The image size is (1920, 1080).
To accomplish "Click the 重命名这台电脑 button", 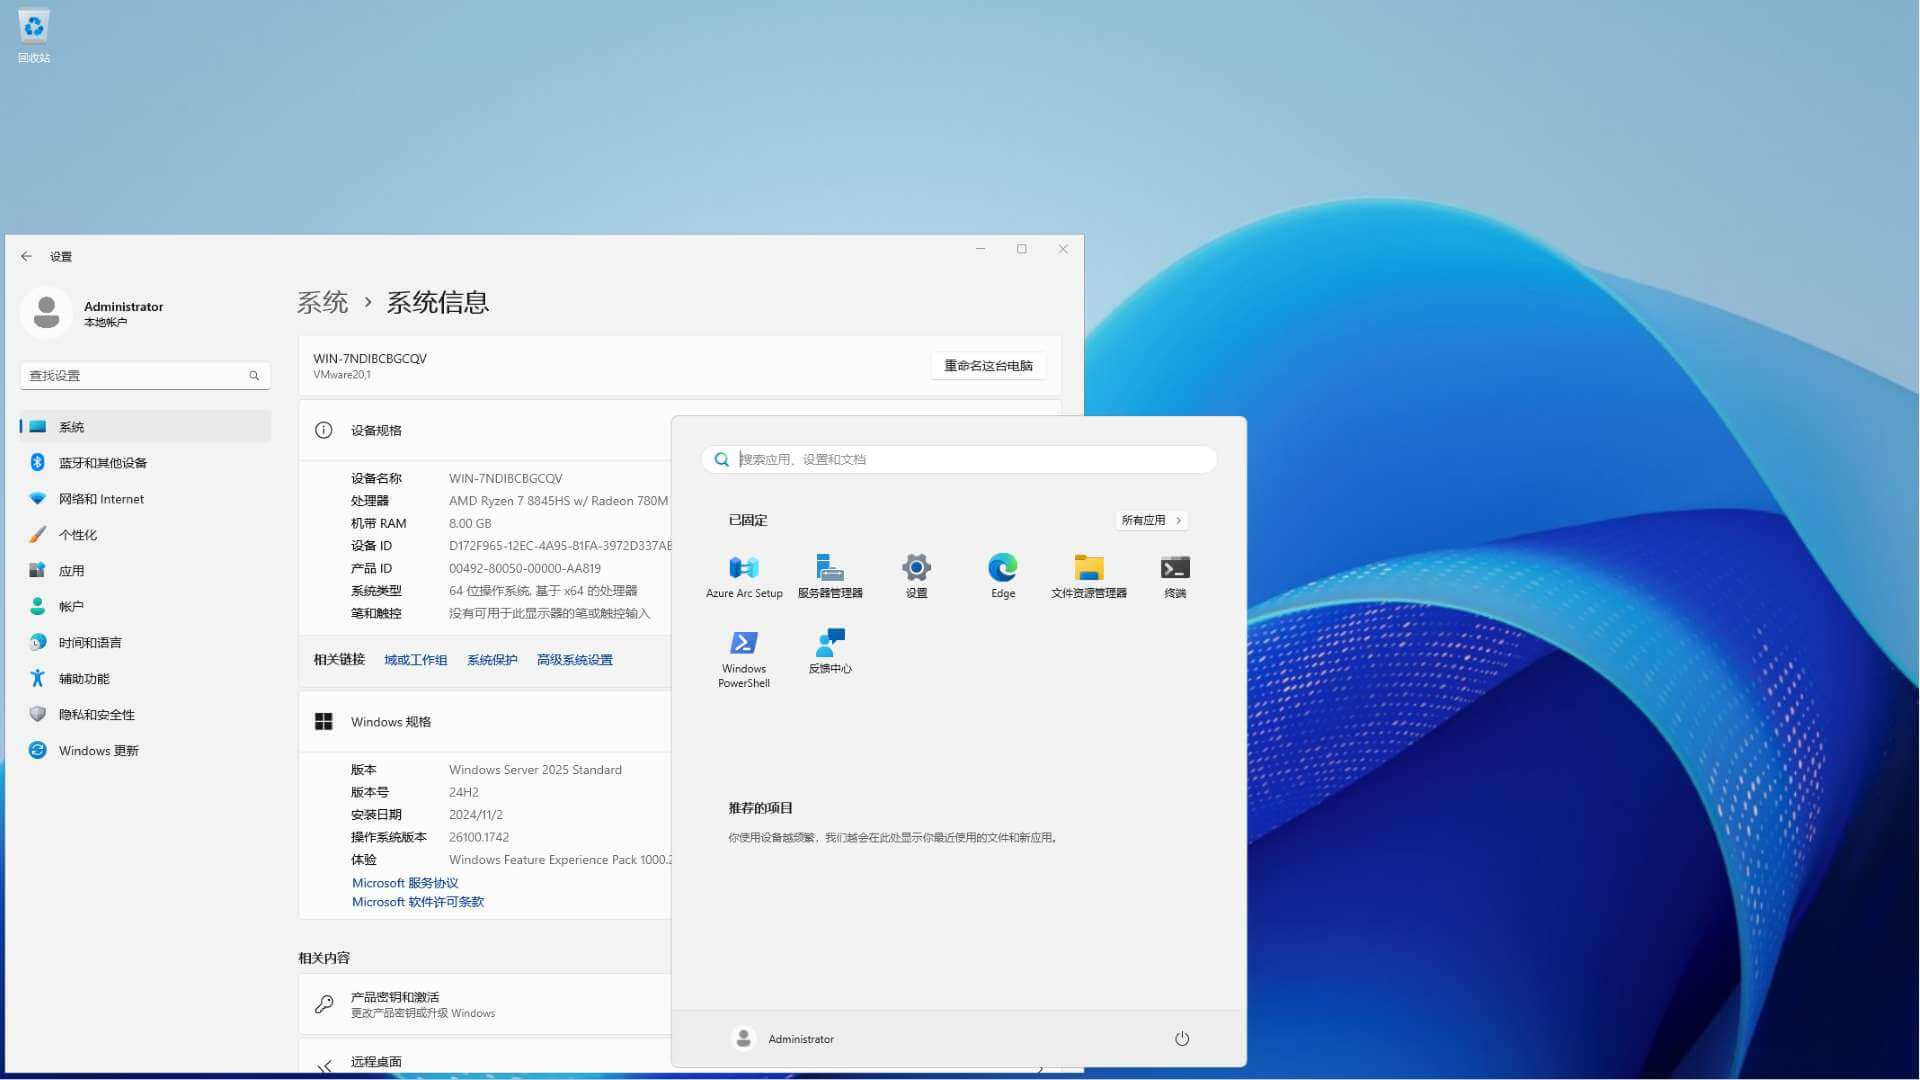I will click(x=987, y=365).
